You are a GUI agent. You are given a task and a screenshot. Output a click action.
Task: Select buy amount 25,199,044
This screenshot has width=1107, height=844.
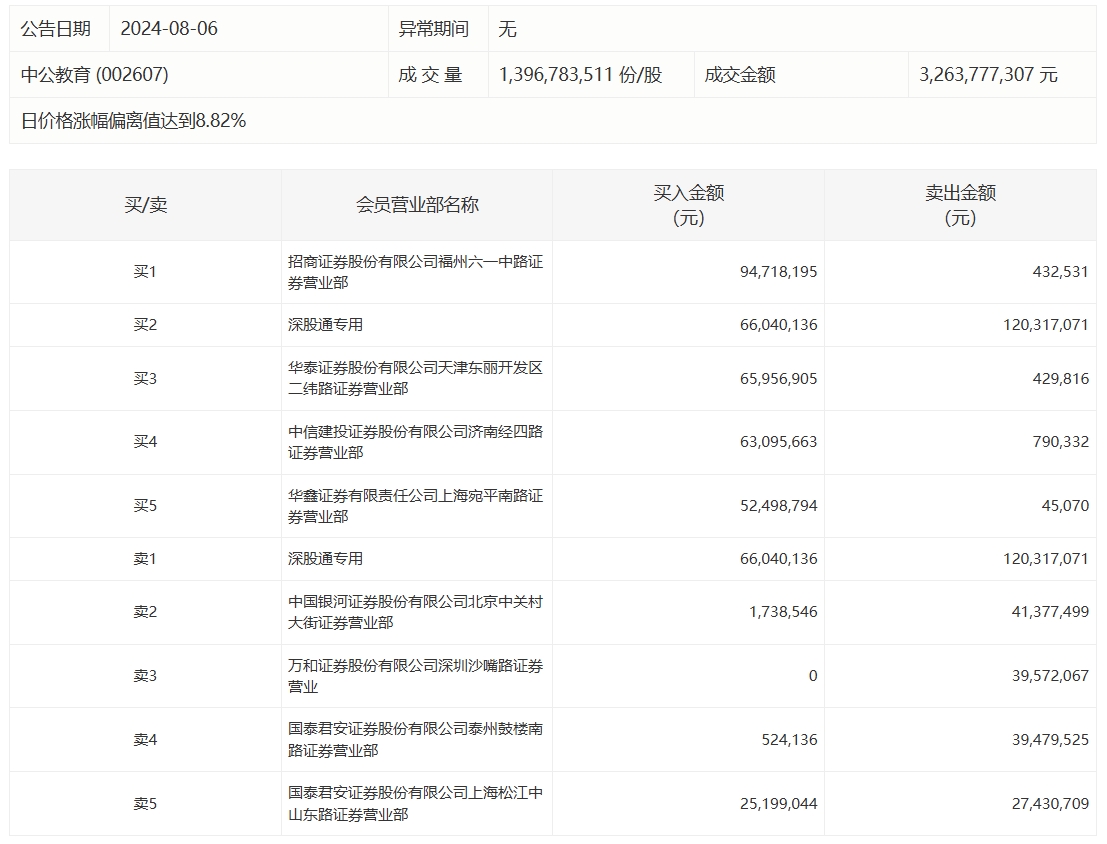pyautogui.click(x=778, y=804)
